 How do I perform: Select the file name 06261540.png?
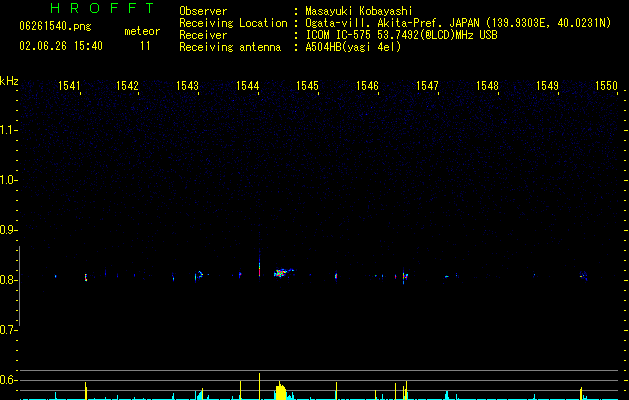(55, 26)
